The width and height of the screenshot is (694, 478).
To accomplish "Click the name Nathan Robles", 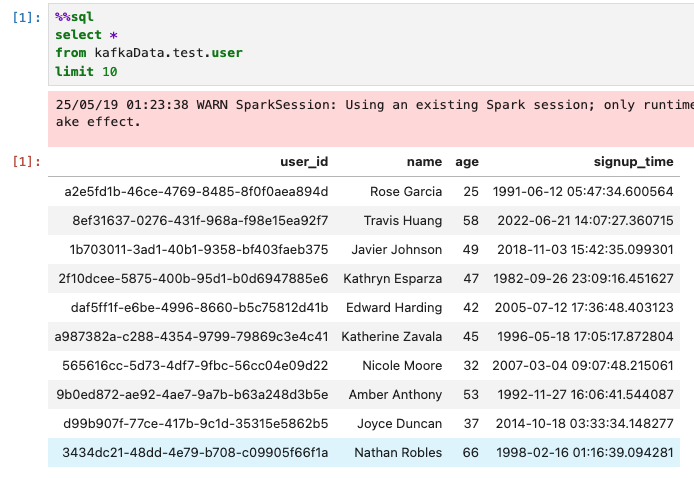I will 398,452.
